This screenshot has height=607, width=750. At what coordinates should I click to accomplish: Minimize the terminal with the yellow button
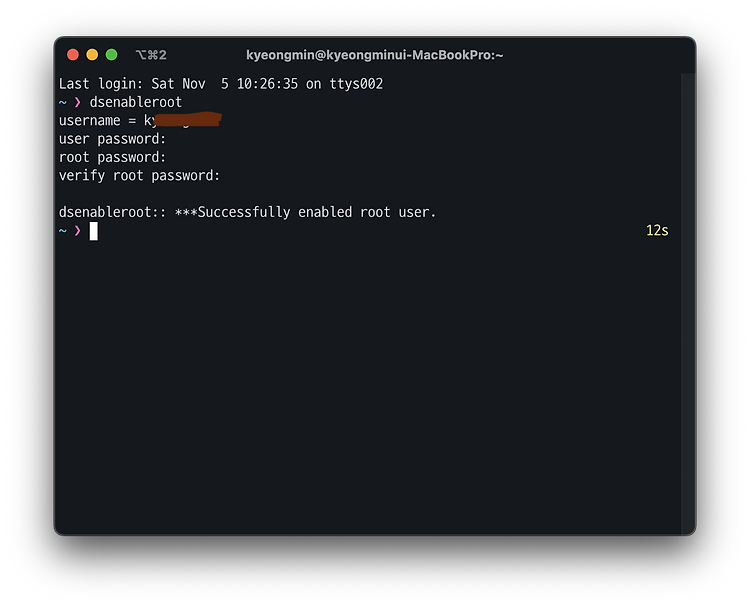pyautogui.click(x=92, y=55)
